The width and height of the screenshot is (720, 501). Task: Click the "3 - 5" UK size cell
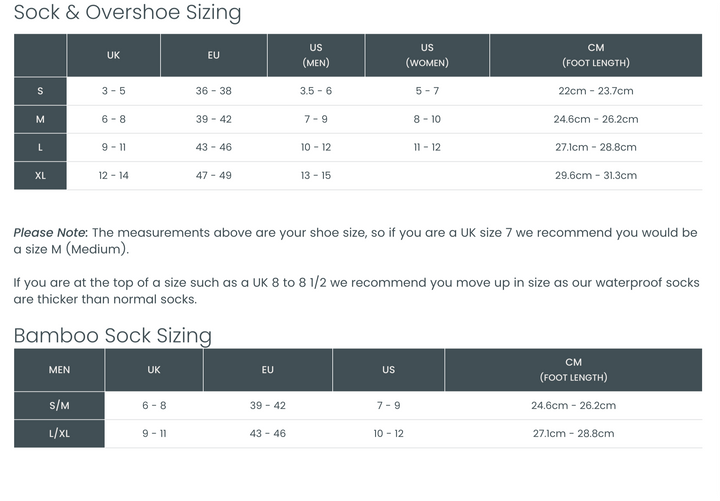pyautogui.click(x=113, y=91)
